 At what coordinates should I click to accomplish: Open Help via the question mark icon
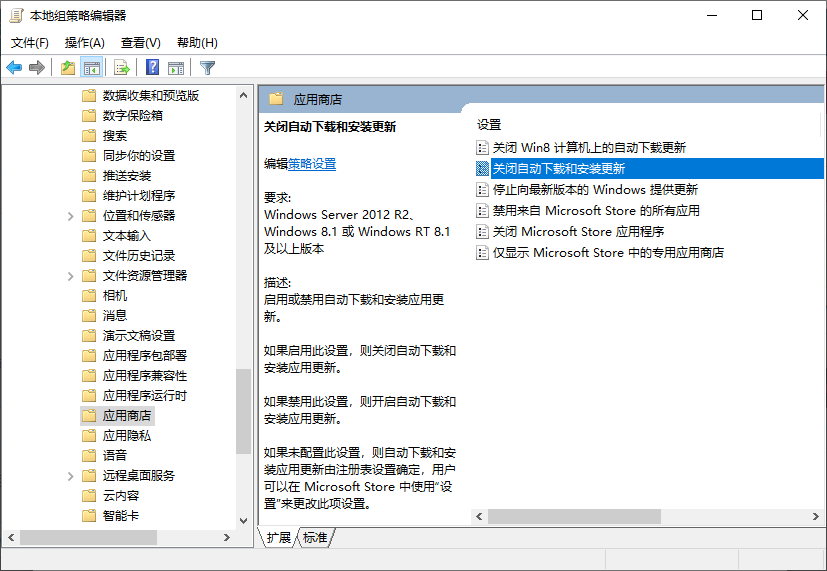click(152, 67)
